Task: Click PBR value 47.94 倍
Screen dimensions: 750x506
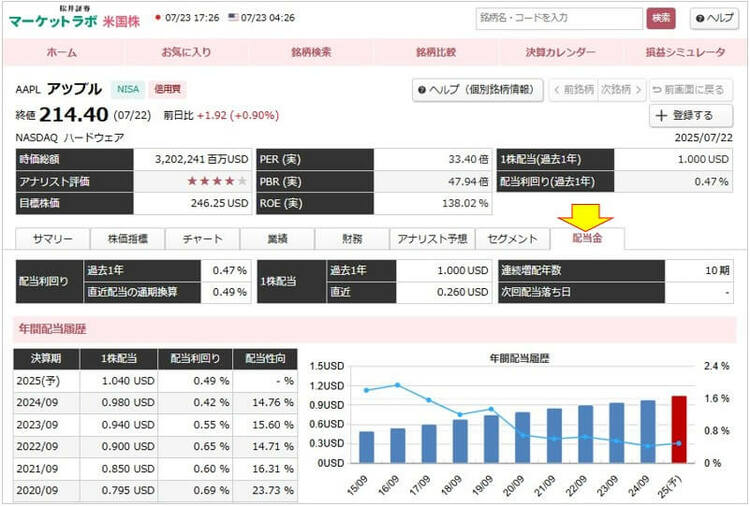Action: tap(468, 181)
